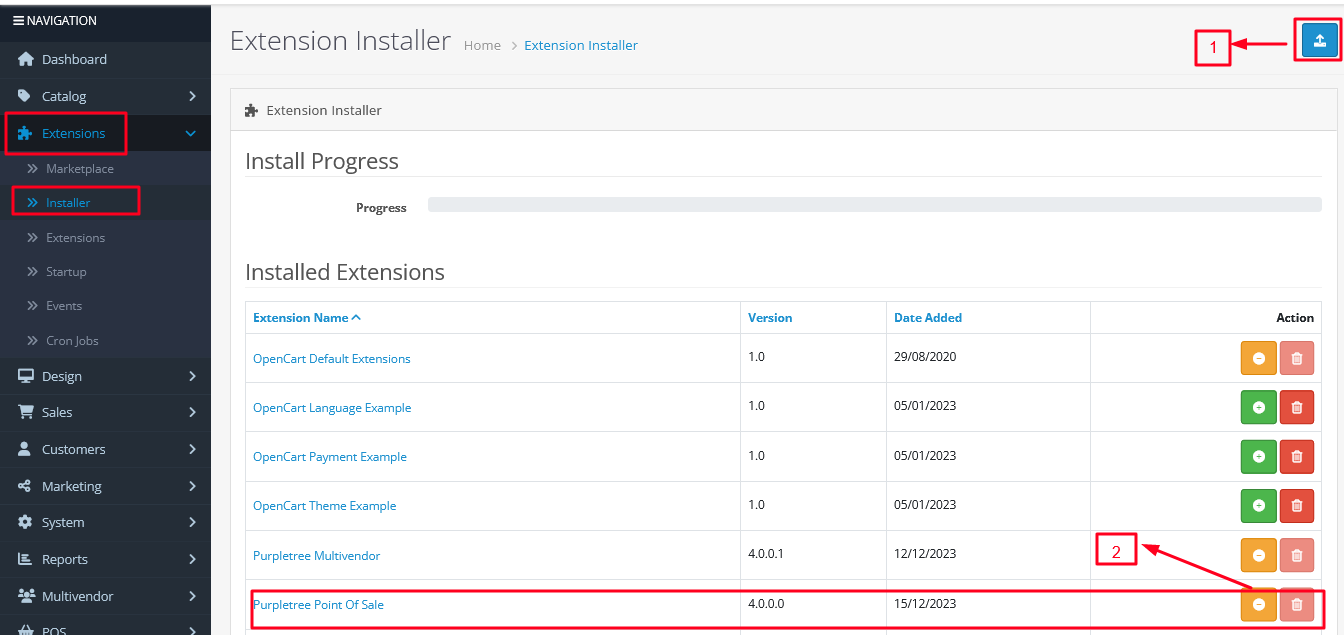Viewport: 1344px width, 635px height.
Task: Expand the Catalog menu chevron
Action: [192, 96]
